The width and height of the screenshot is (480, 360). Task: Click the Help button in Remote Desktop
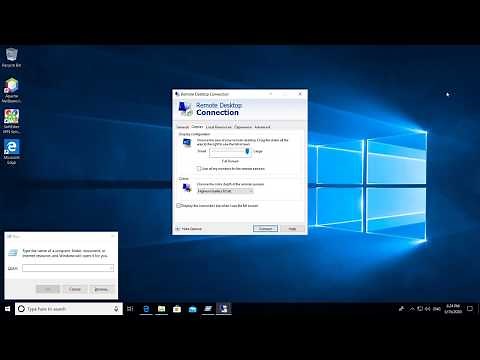click(292, 229)
